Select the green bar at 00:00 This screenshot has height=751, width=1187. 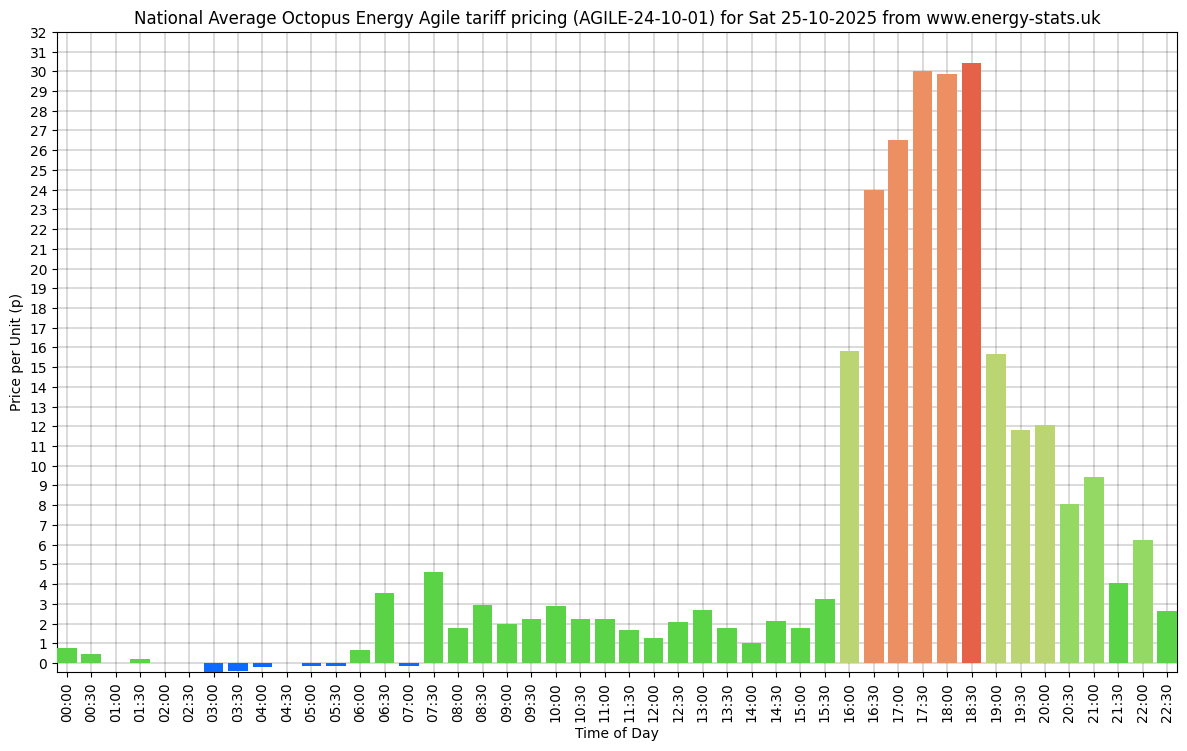tap(67, 656)
